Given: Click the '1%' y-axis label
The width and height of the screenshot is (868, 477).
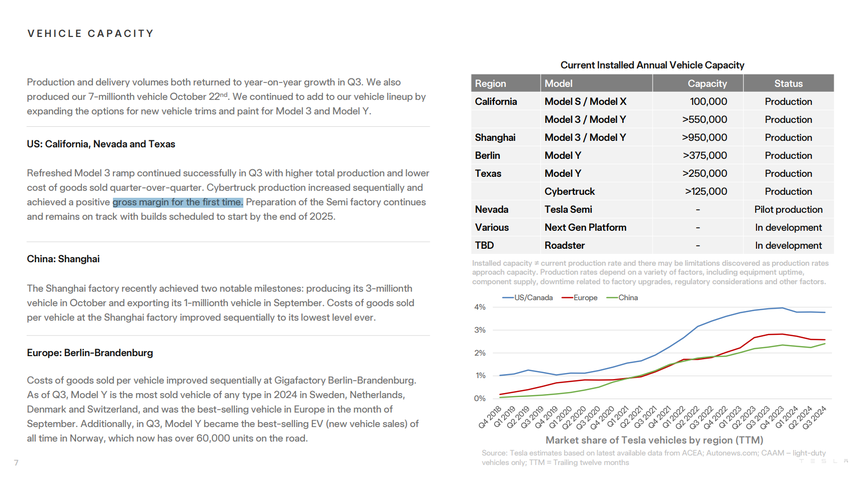Looking at the screenshot, I should click(x=480, y=376).
